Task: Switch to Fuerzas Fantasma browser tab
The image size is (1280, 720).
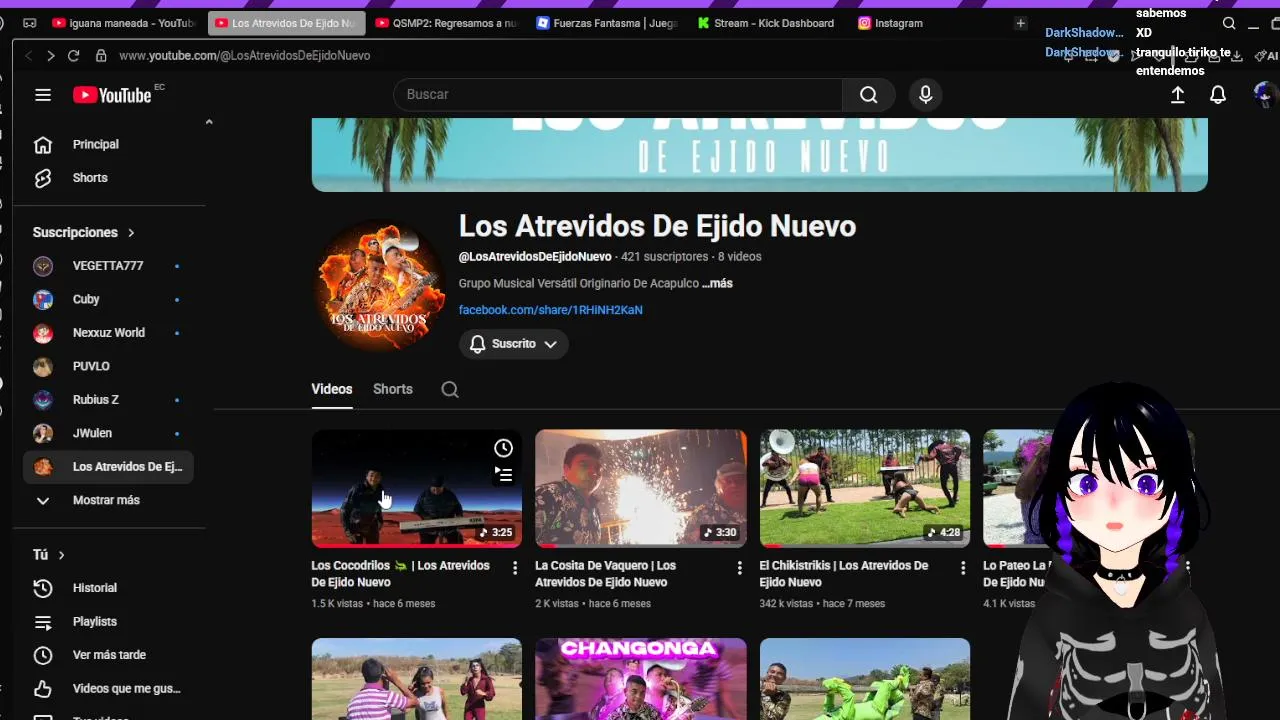Action: (x=608, y=23)
